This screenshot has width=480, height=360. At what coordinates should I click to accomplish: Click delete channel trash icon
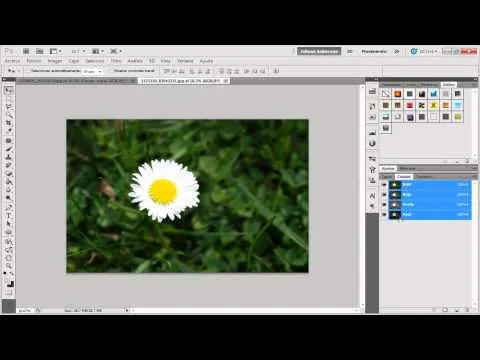coord(467,310)
